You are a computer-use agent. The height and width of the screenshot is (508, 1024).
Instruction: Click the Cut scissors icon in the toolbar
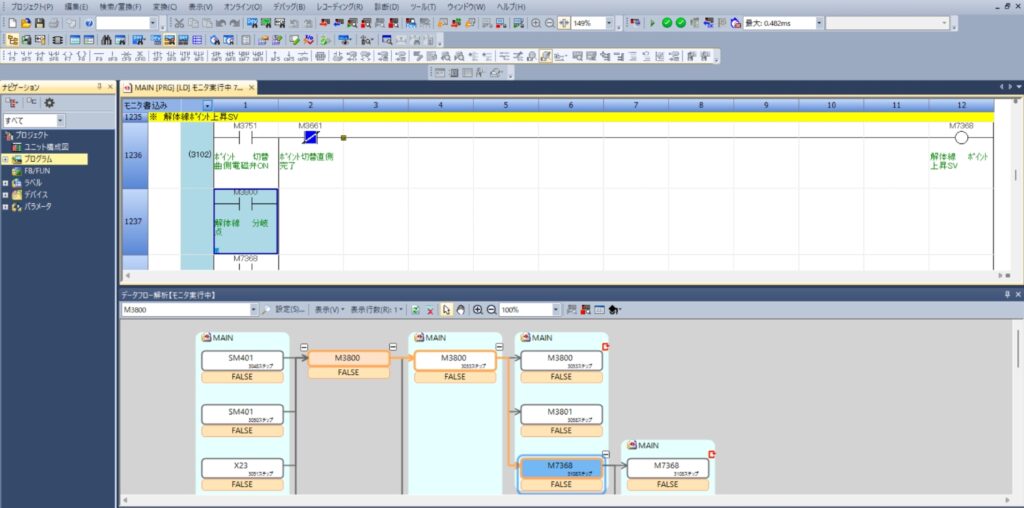179,22
